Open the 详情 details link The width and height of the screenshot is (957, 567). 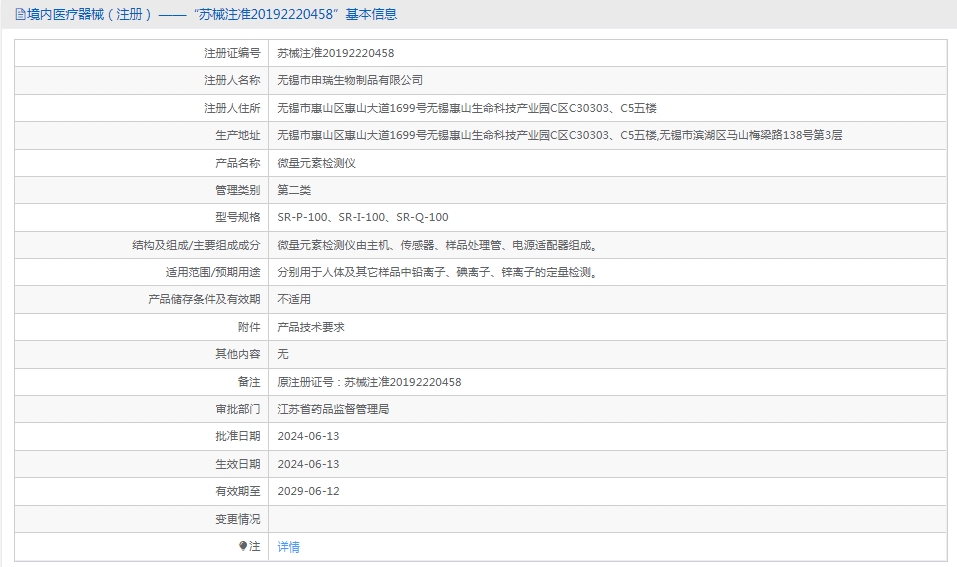pyautogui.click(x=289, y=547)
